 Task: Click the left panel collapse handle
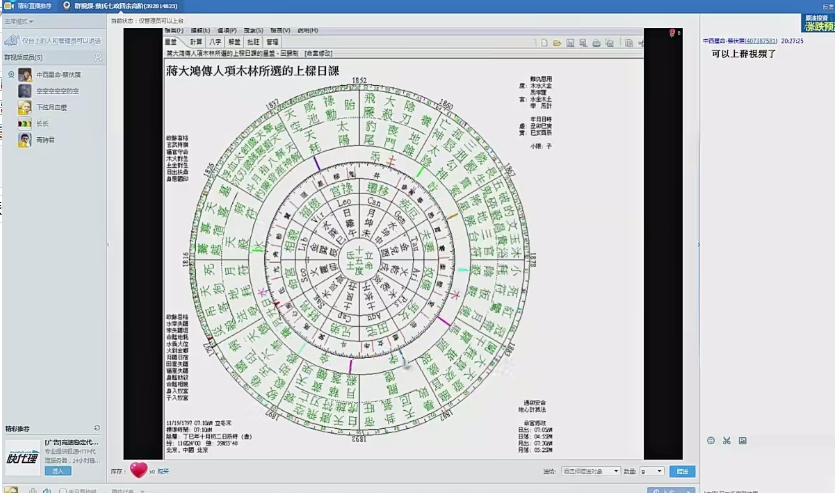108,244
